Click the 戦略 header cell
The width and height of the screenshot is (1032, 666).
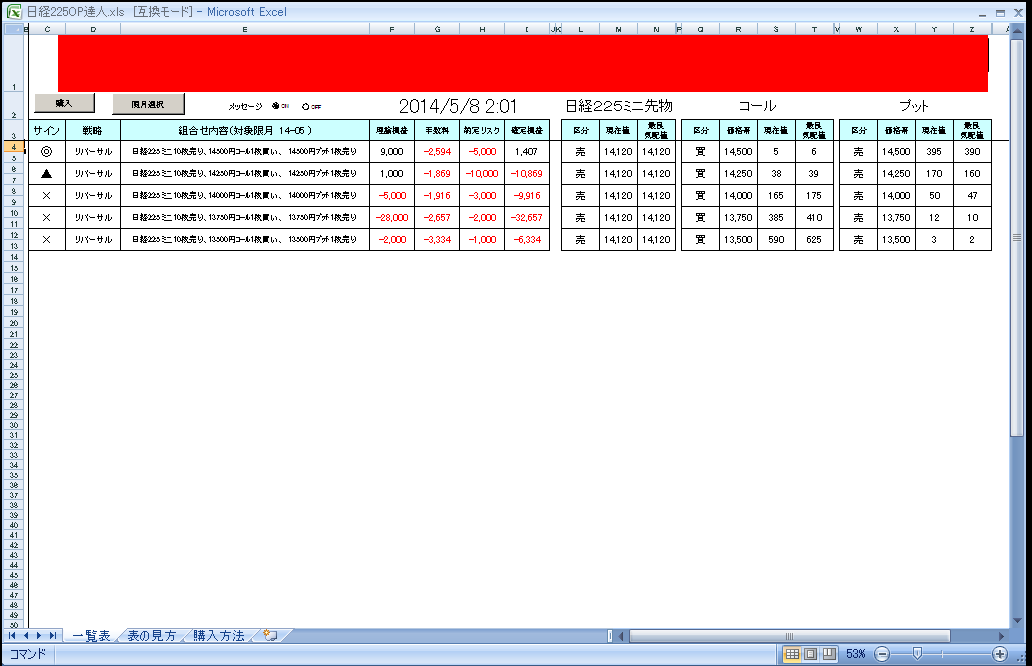[93, 130]
